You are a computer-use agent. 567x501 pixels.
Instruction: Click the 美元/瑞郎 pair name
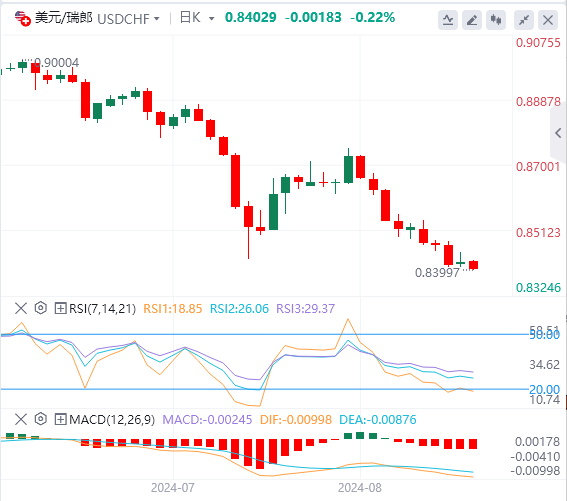64,18
